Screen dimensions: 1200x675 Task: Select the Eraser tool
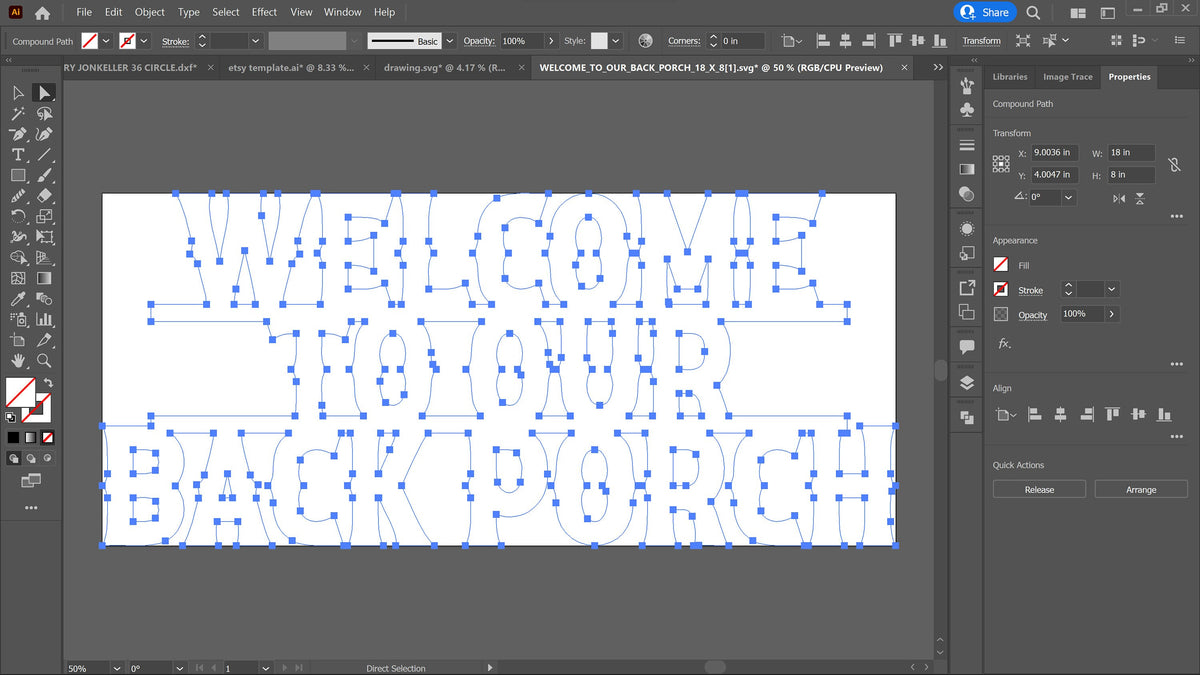click(x=44, y=196)
